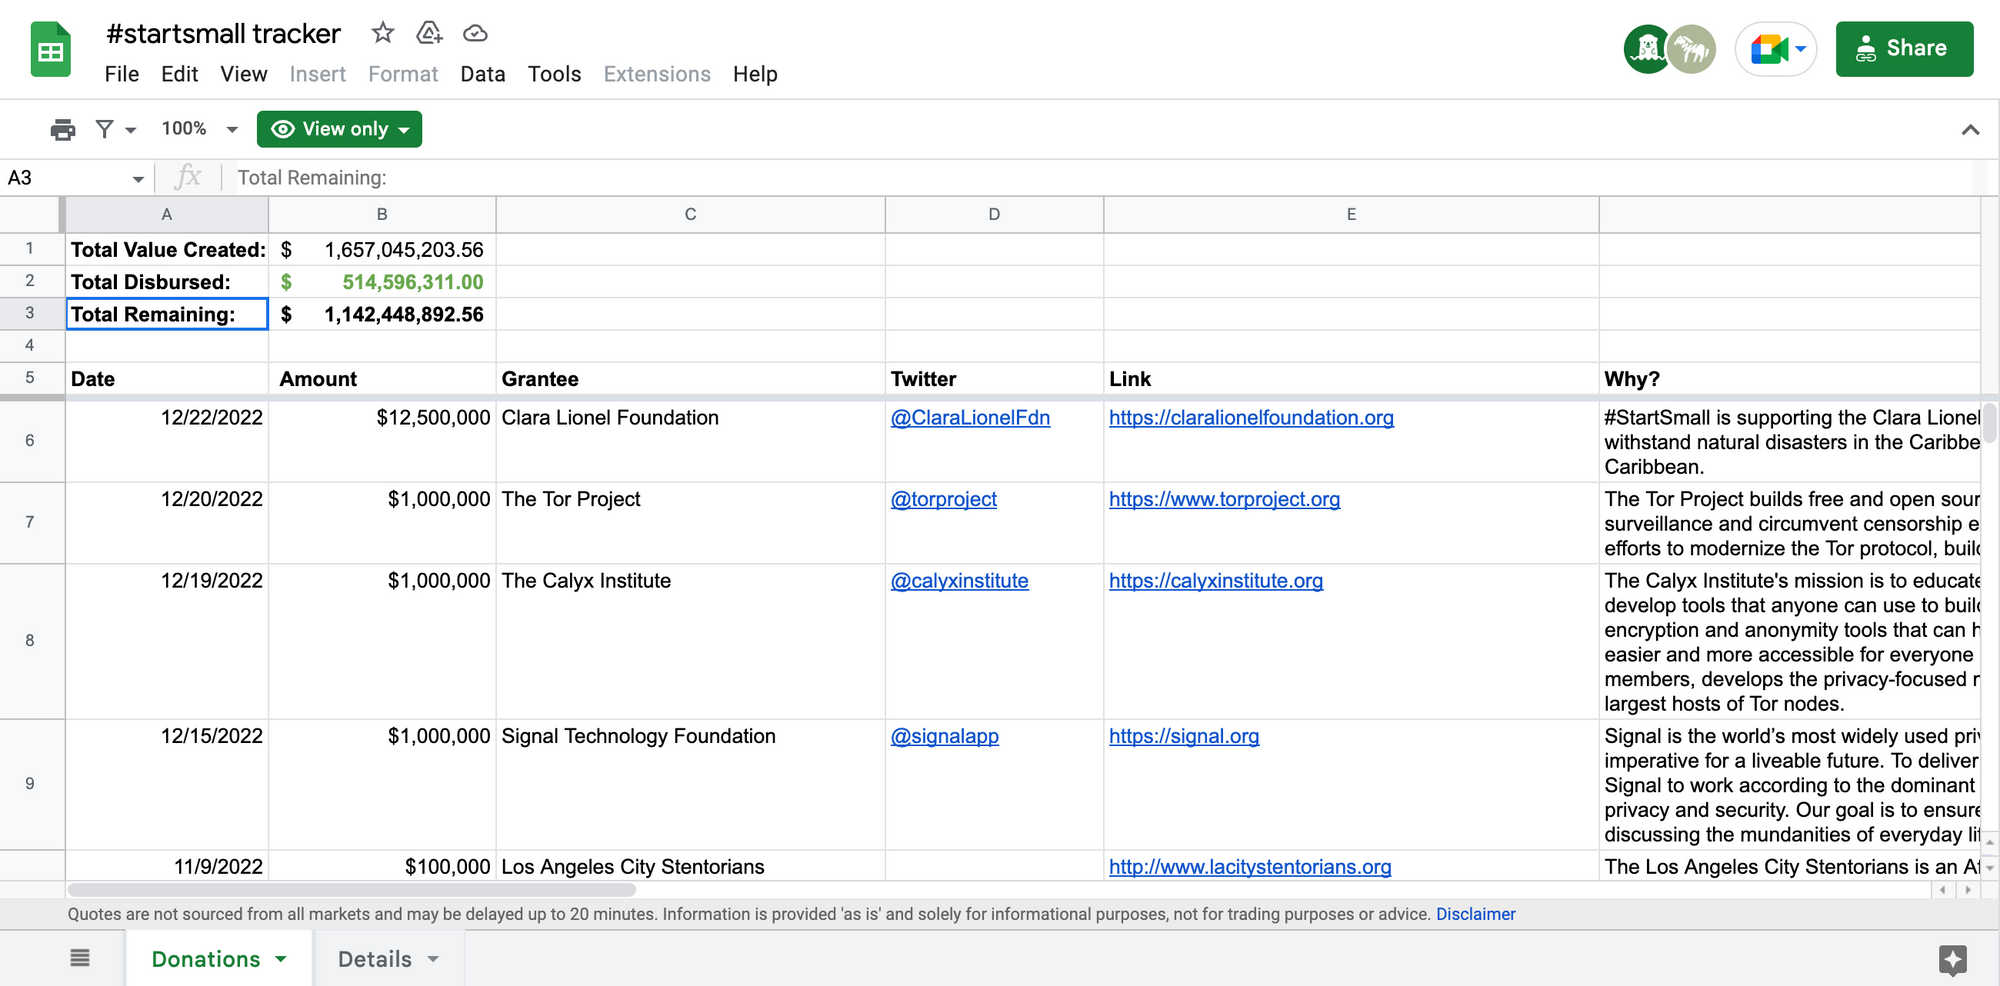
Task: Select the Donations sheet tab
Action: 206,959
